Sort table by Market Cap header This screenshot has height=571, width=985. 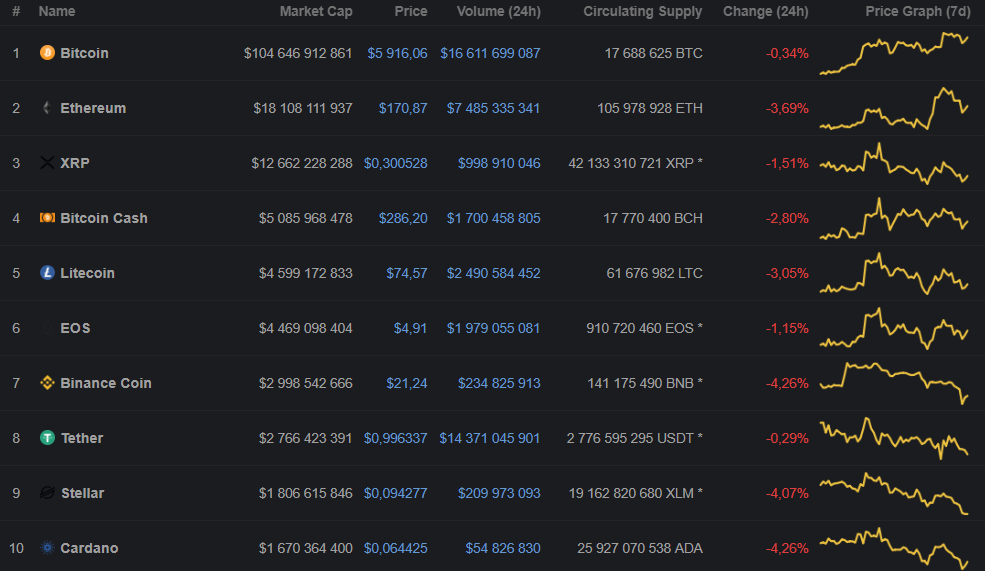tap(316, 11)
